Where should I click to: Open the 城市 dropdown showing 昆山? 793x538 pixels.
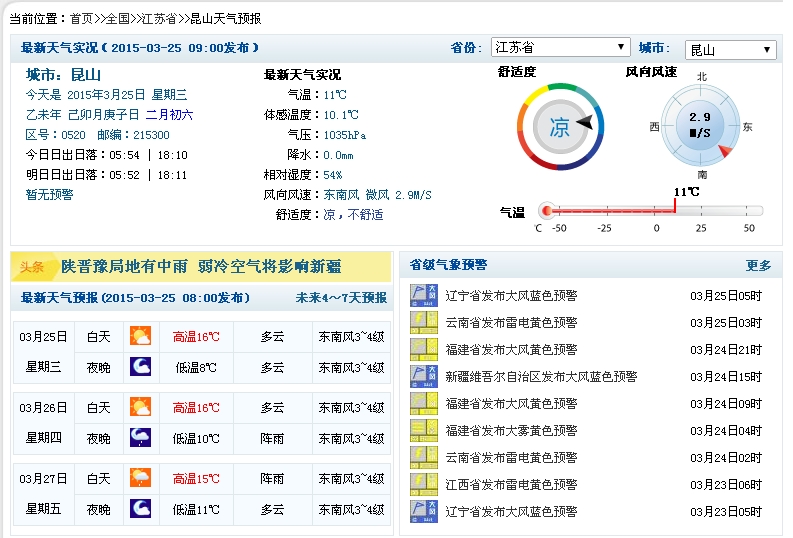[x=730, y=50]
